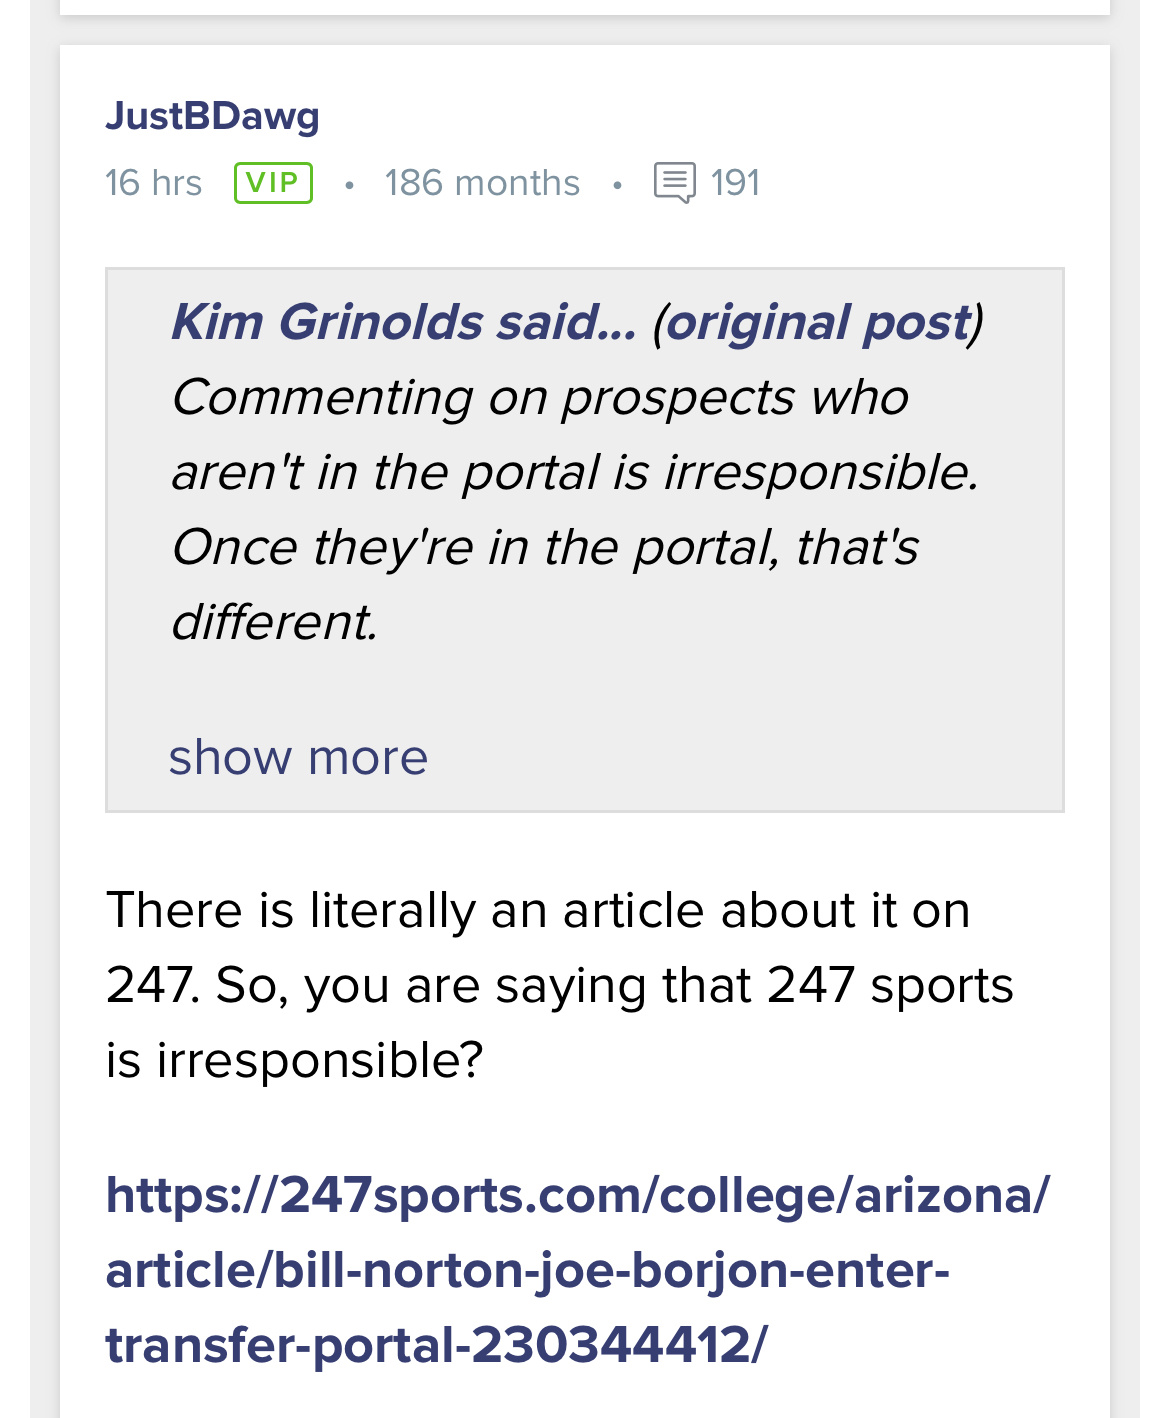Click the dot separator before comment icon
Image resolution: width=1170 pixels, height=1418 pixels.
[x=617, y=185]
